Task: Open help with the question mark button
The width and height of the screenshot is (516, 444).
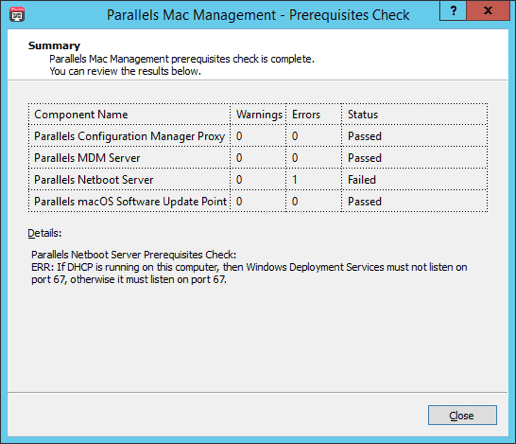Action: (x=453, y=11)
